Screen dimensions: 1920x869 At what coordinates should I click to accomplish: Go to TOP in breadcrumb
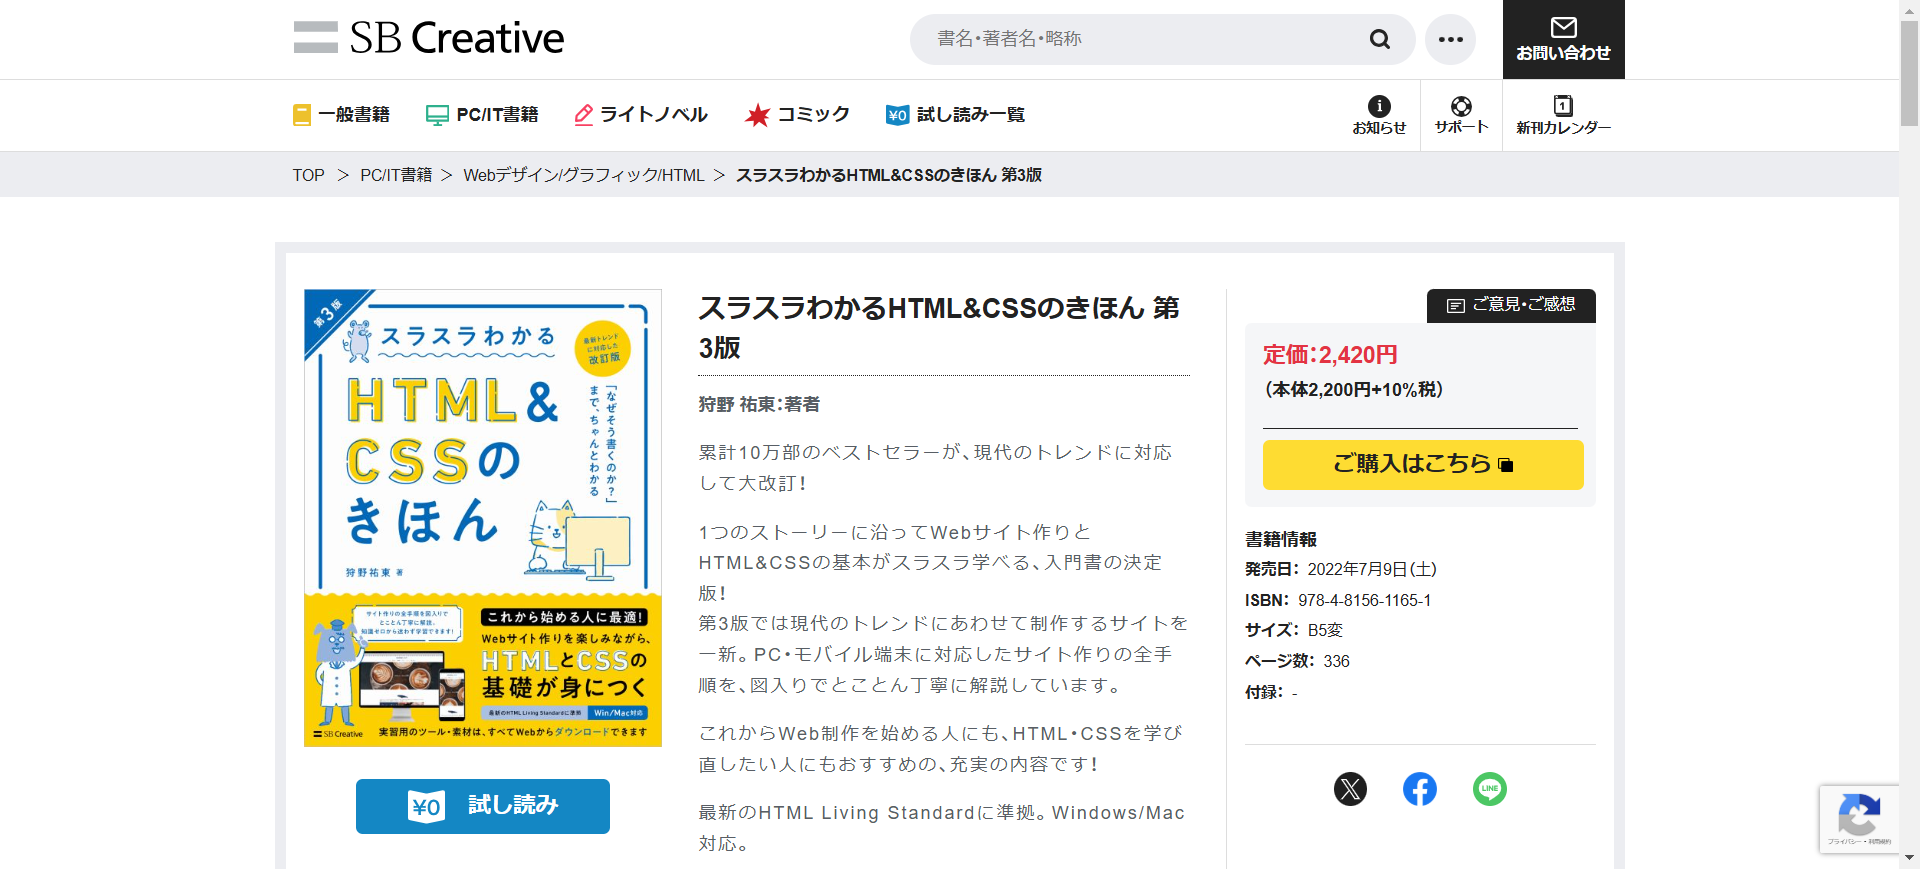308,175
